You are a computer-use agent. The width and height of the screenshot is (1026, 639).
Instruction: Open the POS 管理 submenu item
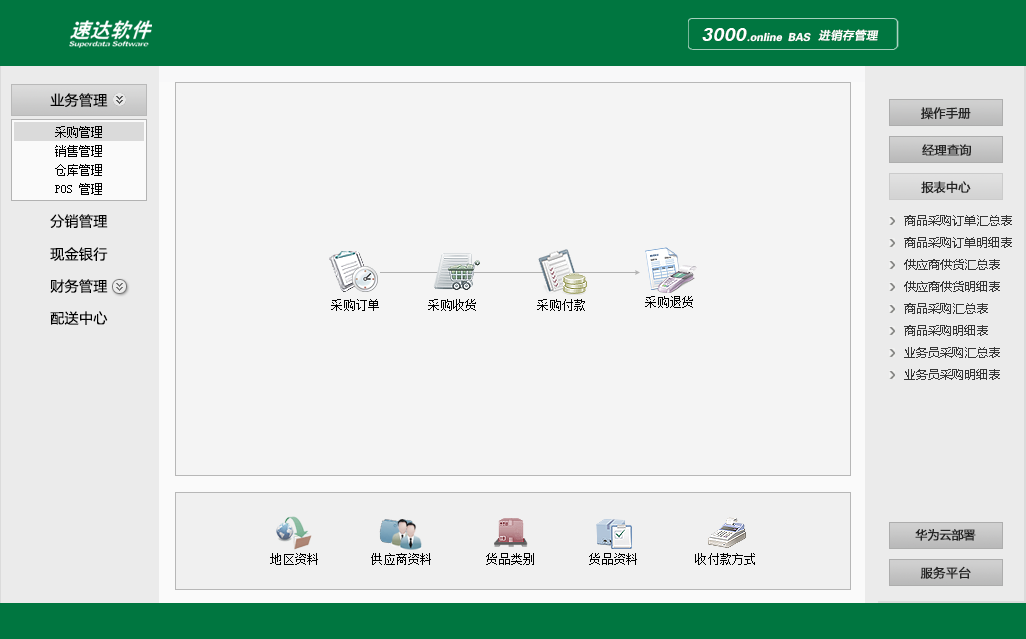click(79, 189)
